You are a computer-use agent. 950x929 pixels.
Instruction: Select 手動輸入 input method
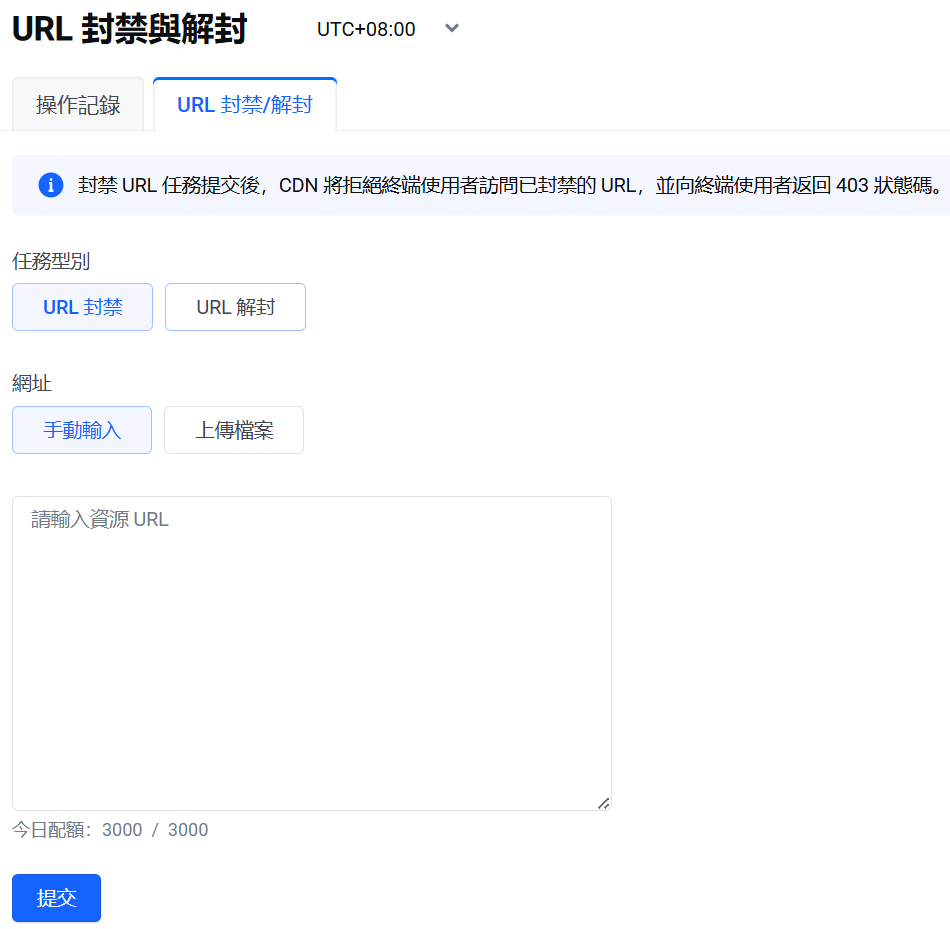(82, 430)
